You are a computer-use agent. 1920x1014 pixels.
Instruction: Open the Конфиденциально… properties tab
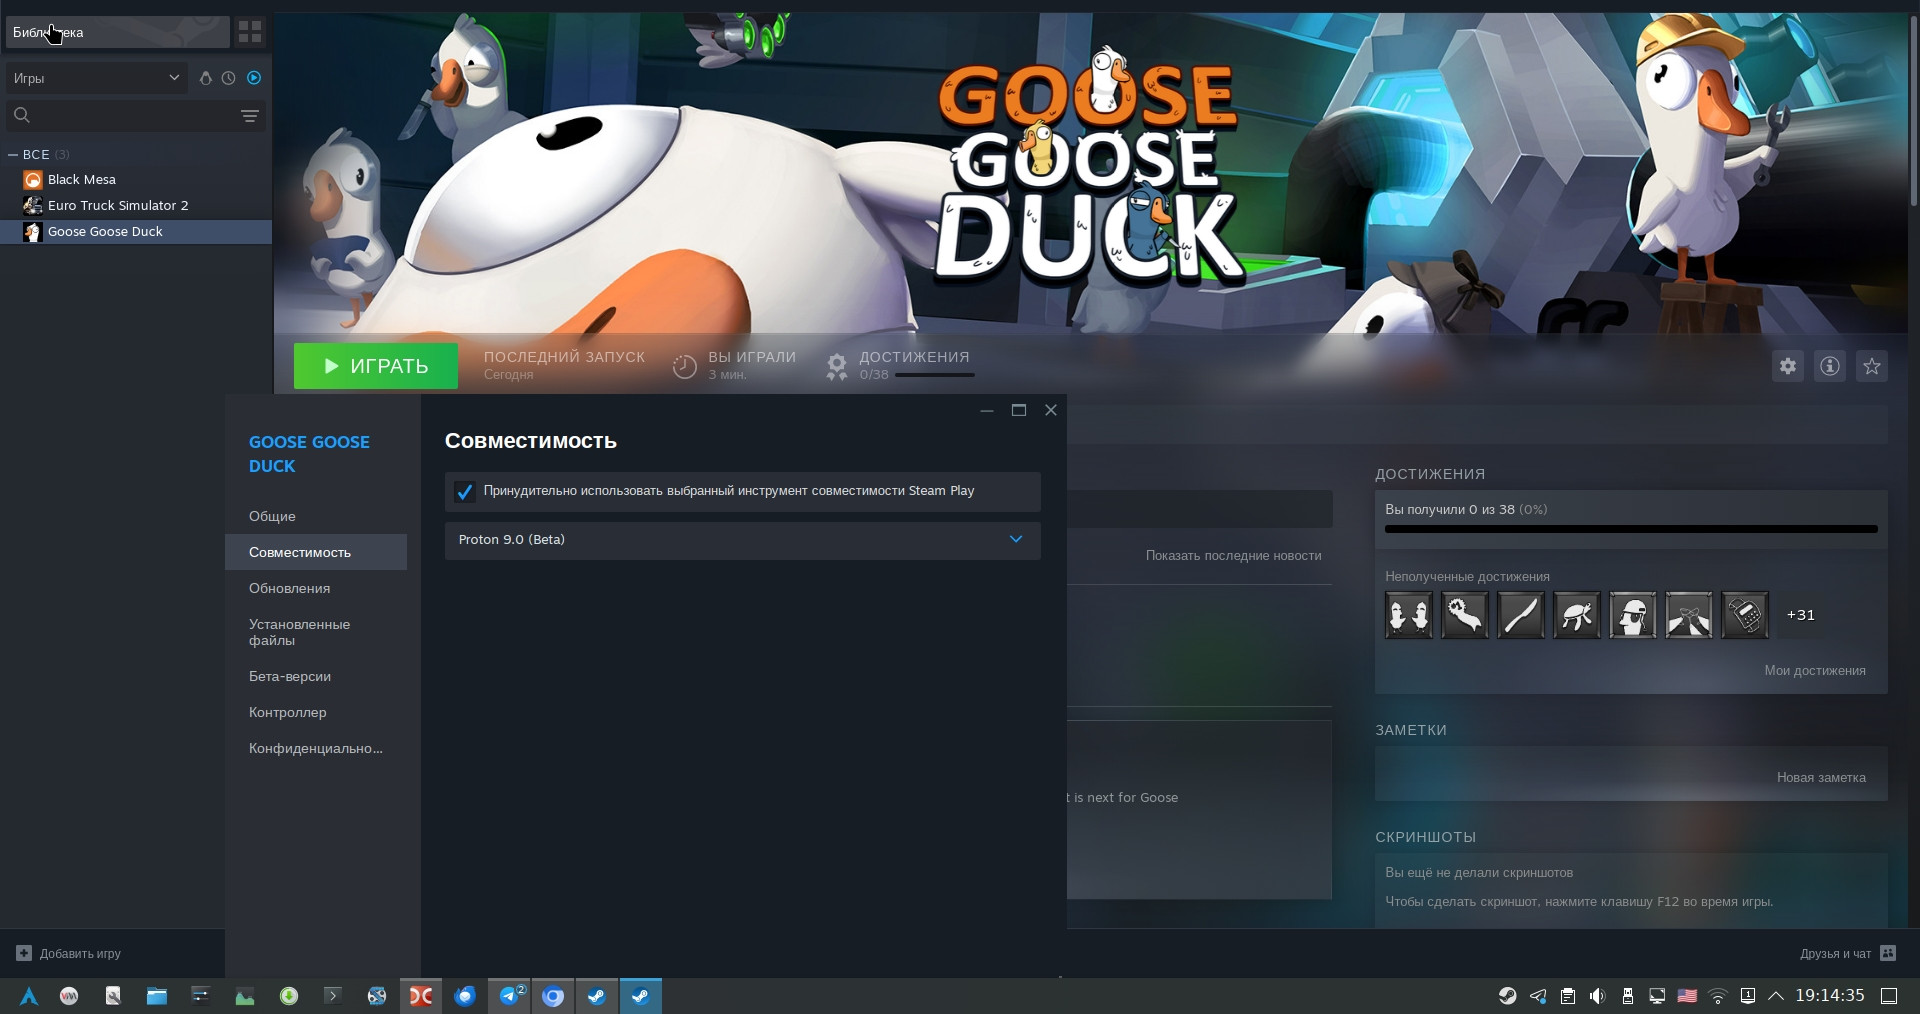pyautogui.click(x=316, y=749)
